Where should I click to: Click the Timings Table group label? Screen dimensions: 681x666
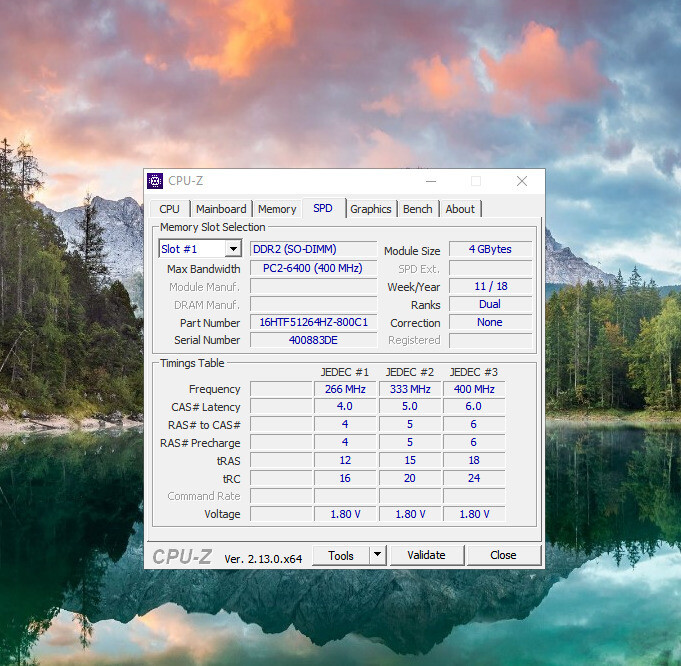click(x=192, y=363)
